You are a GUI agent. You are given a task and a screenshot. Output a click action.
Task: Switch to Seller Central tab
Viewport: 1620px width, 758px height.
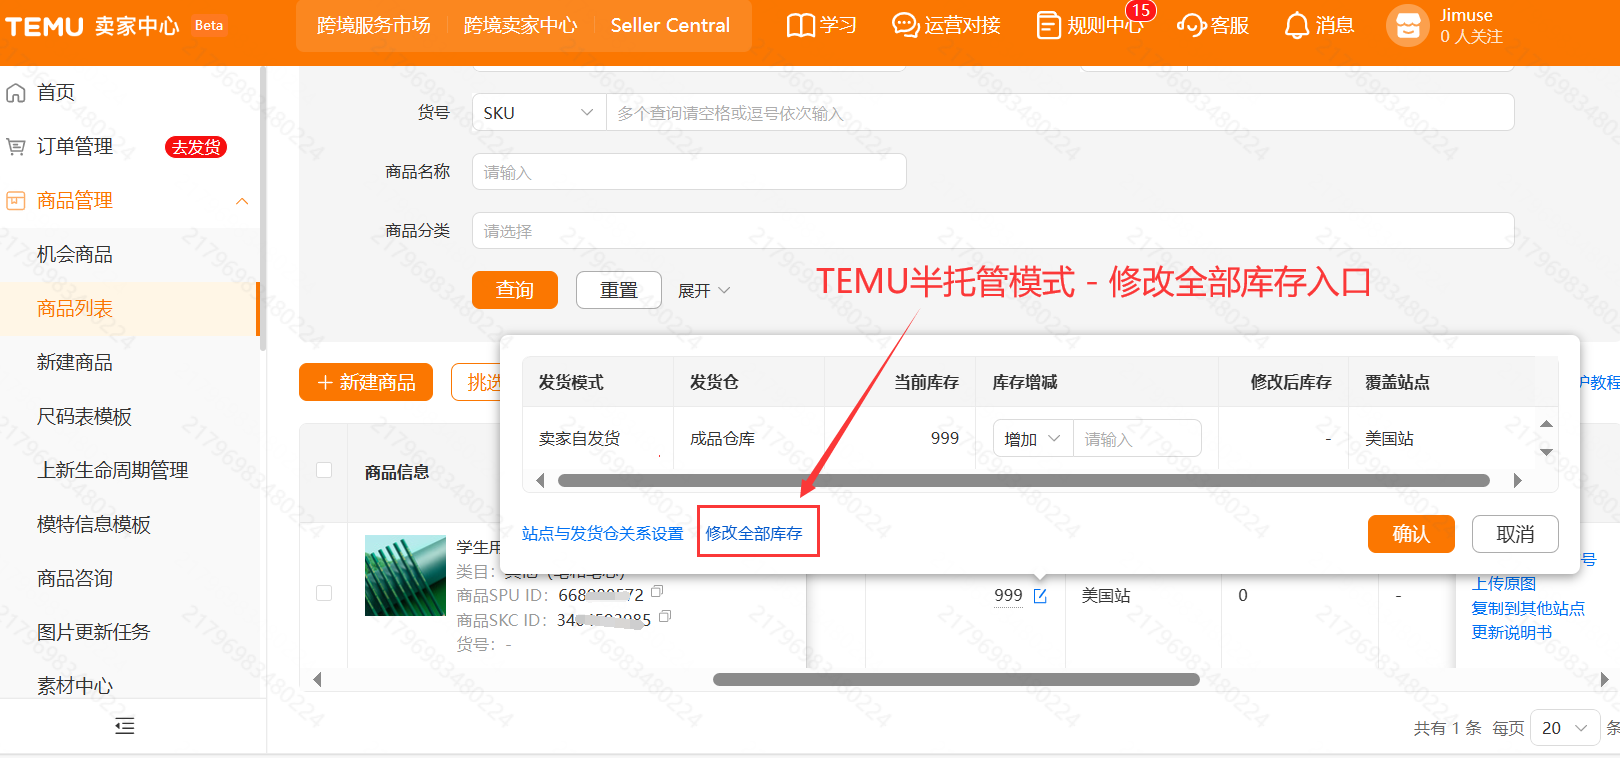click(670, 26)
